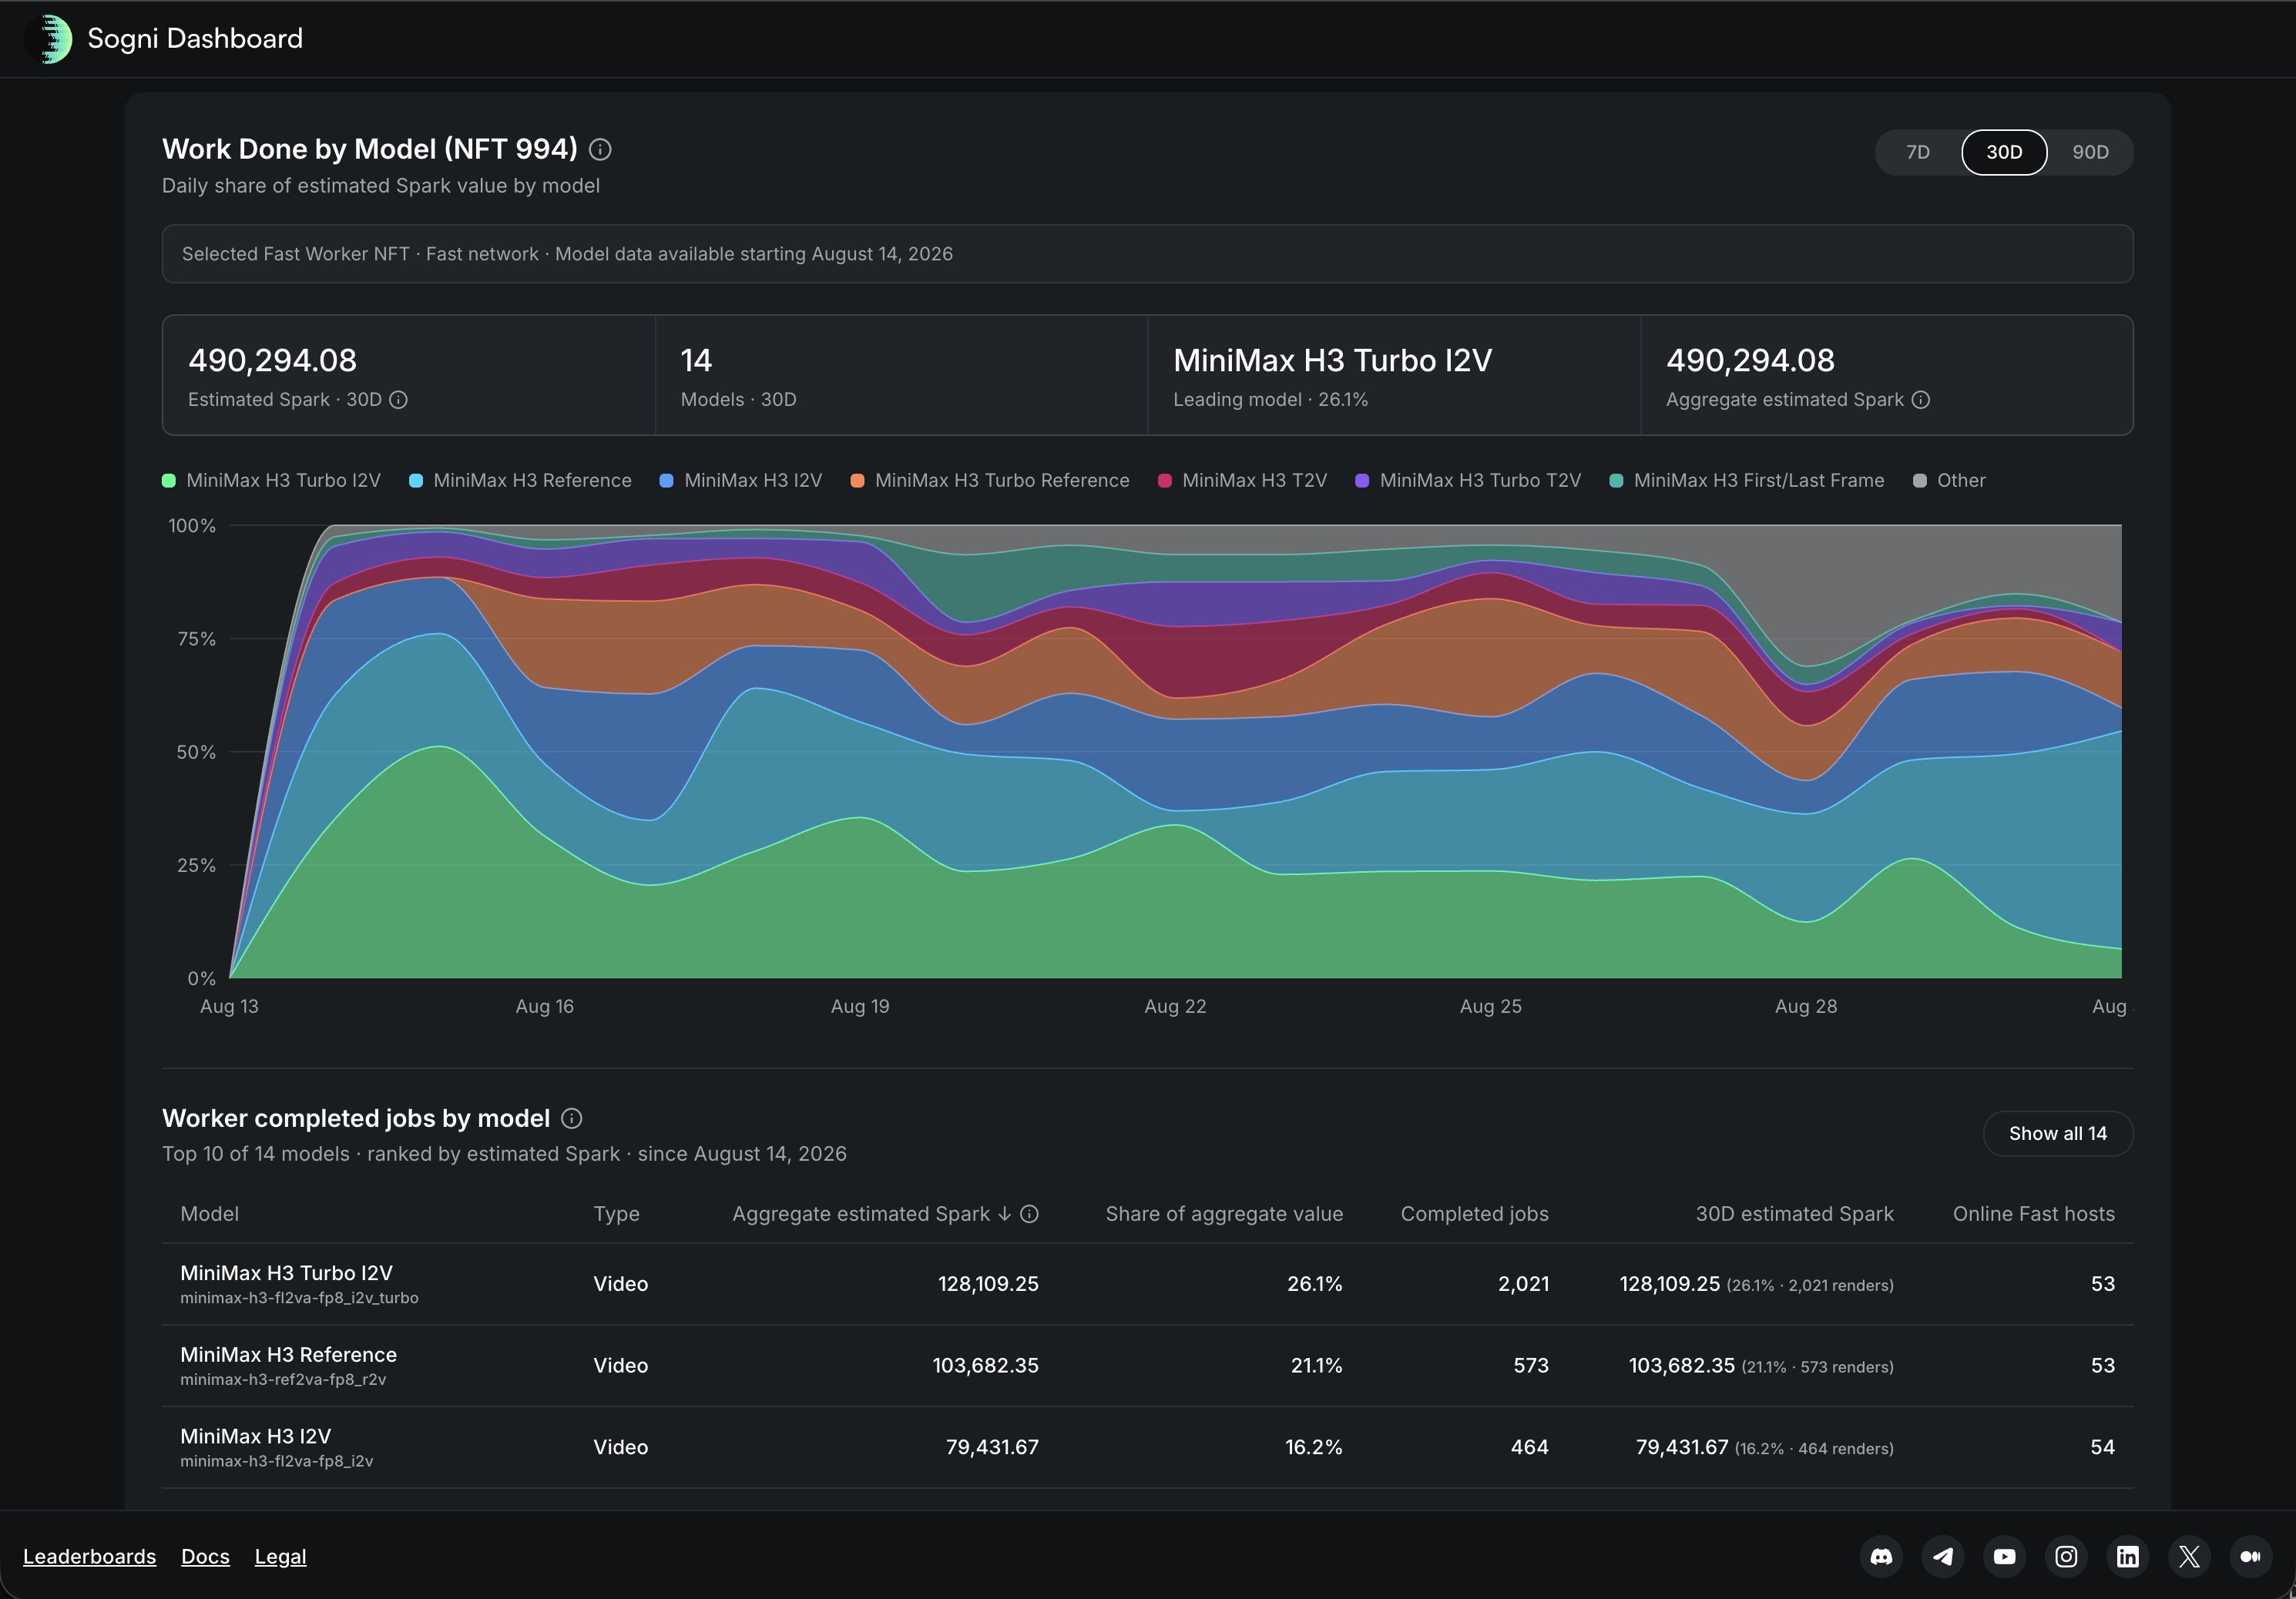This screenshot has width=2296, height=1599.
Task: Sort by the Type column header
Action: coord(616,1214)
